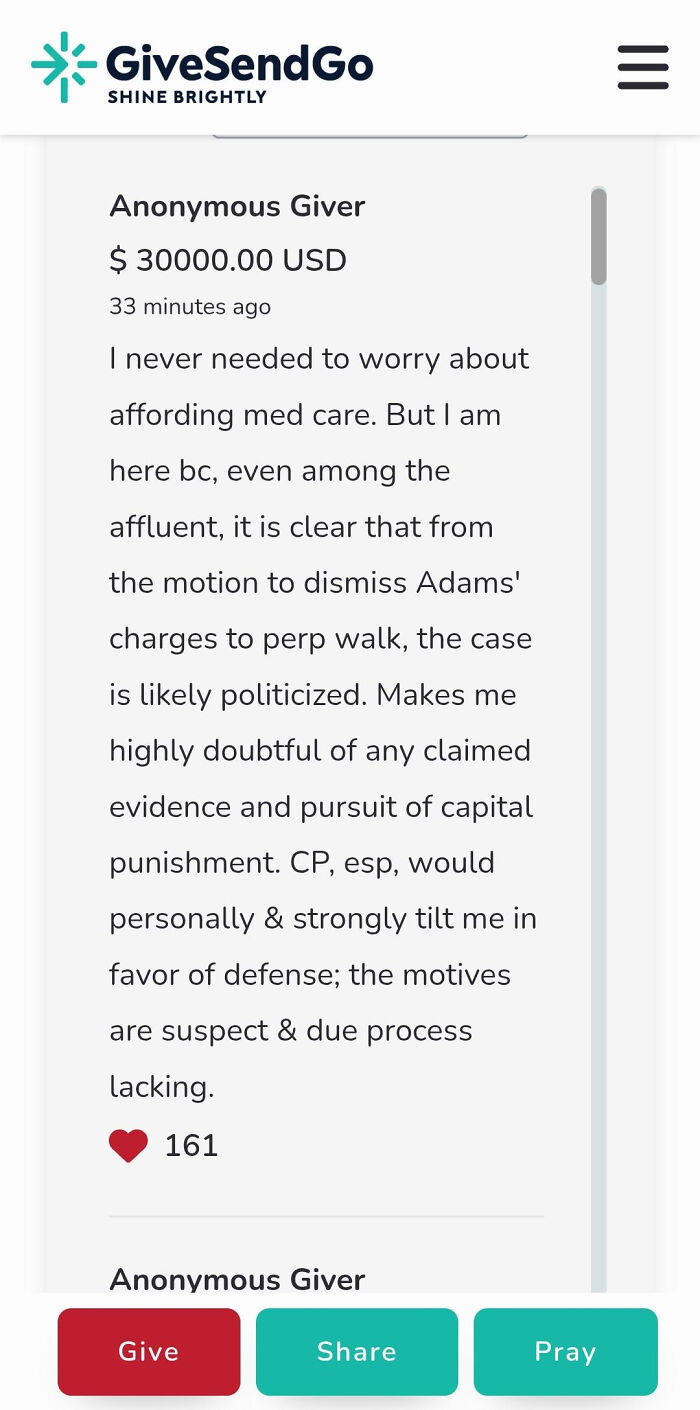Click the teal starburst beside Shine Brightly
The height and width of the screenshot is (1410, 700).
click(62, 66)
